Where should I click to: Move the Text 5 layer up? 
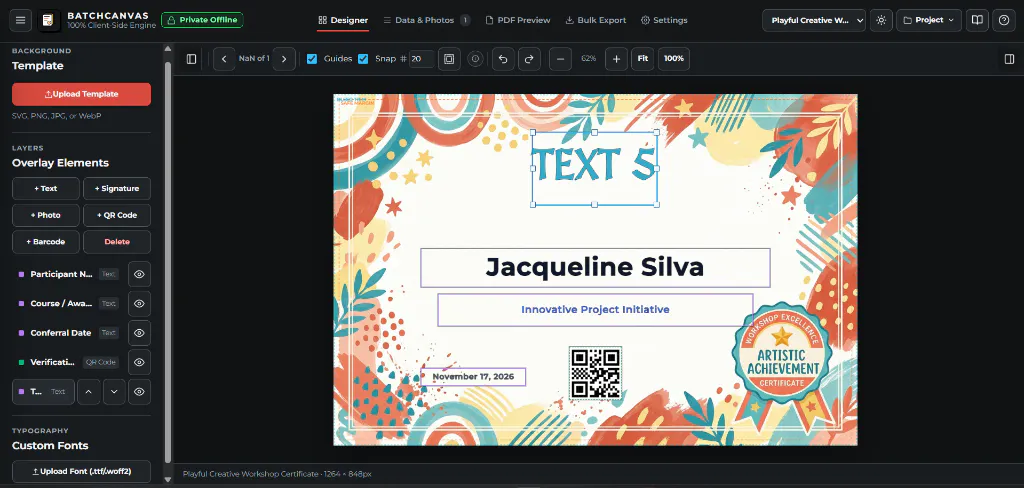[x=89, y=392]
